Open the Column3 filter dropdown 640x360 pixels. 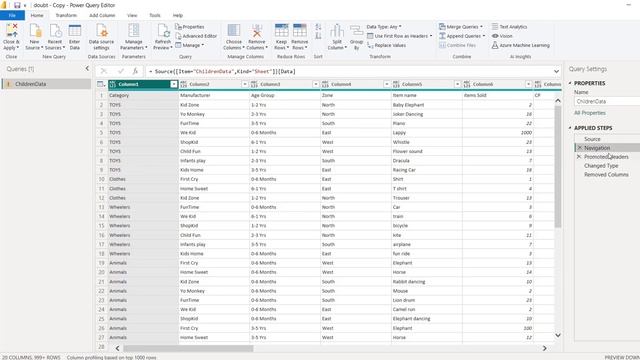click(316, 84)
